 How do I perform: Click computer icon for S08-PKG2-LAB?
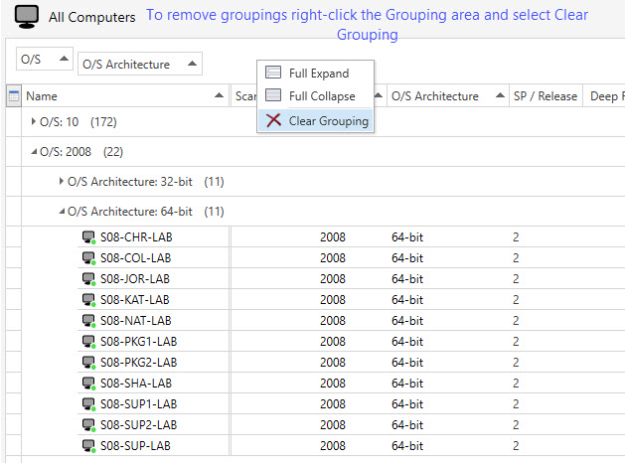tap(89, 362)
